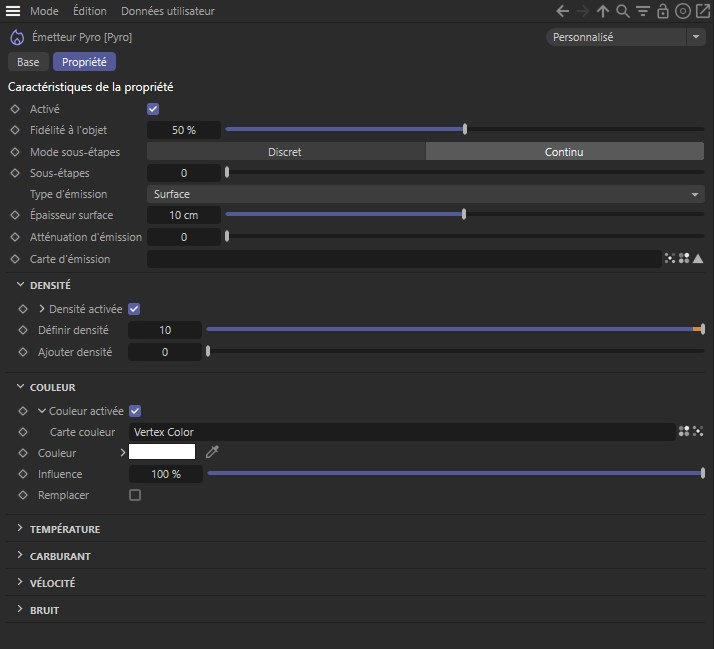The height and width of the screenshot is (649, 714).
Task: Expand the CARBURANT section
Action: click(60, 556)
